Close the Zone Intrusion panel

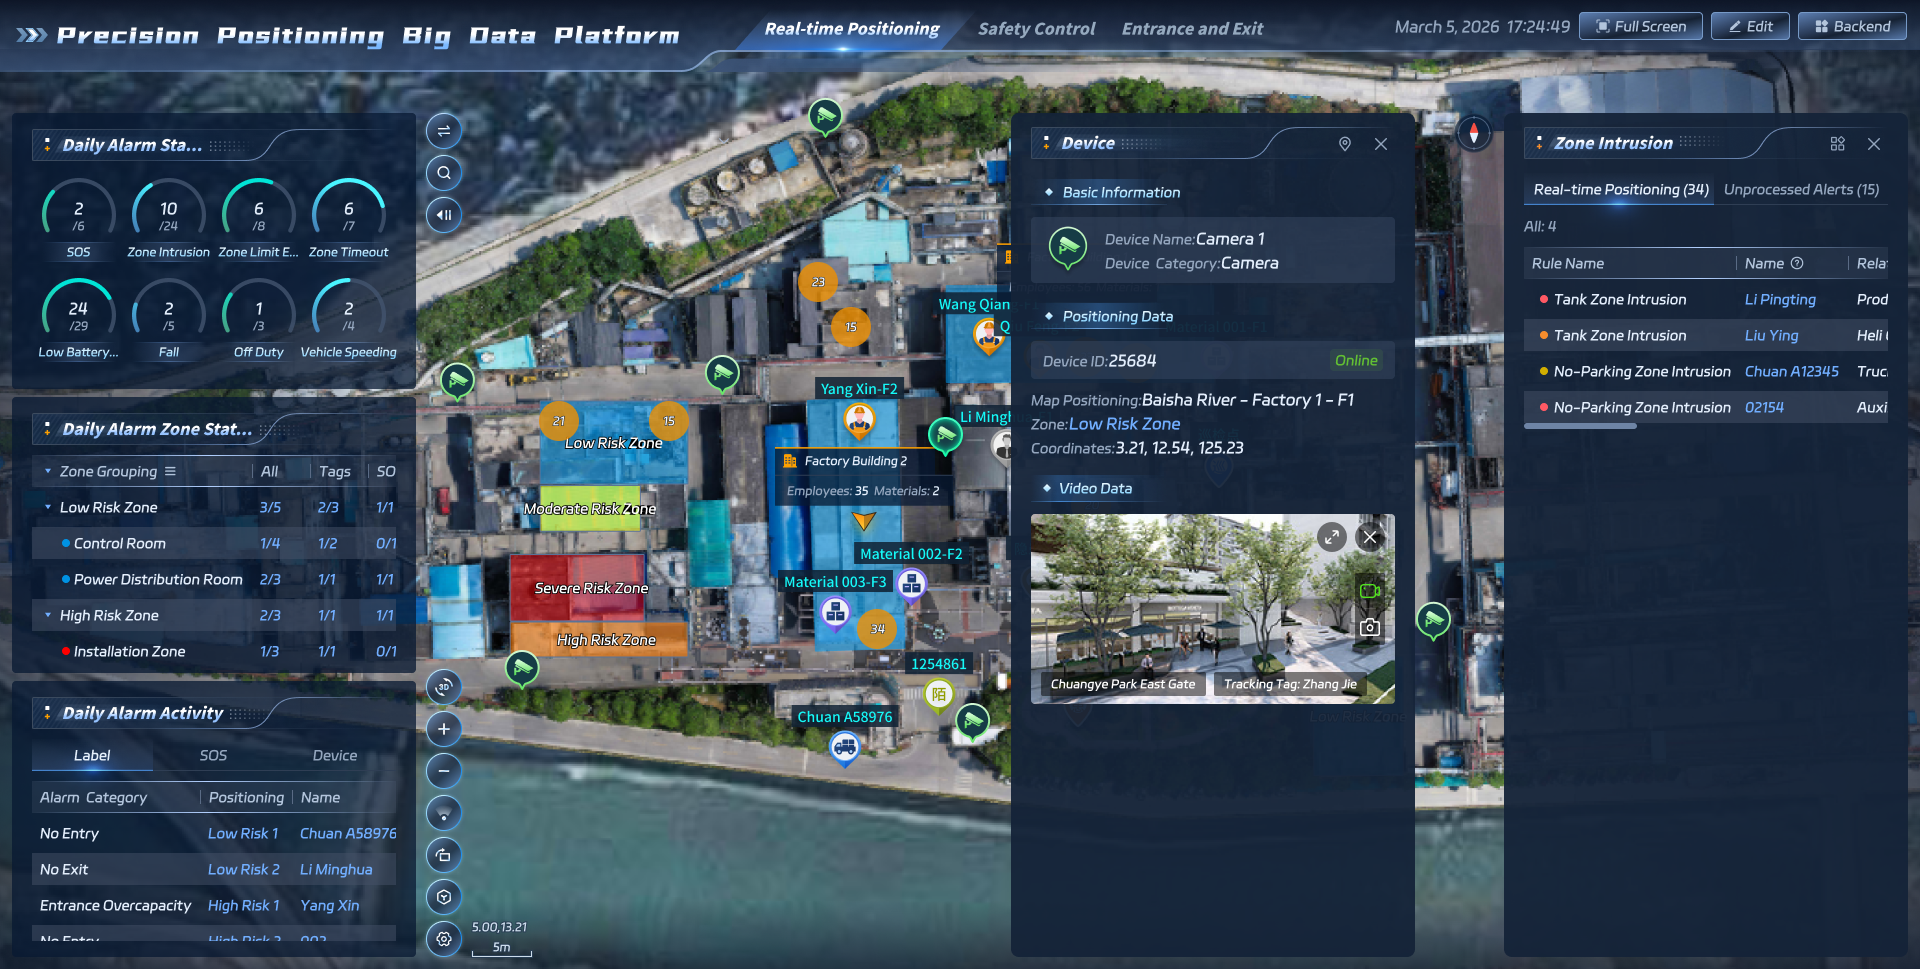pyautogui.click(x=1874, y=144)
